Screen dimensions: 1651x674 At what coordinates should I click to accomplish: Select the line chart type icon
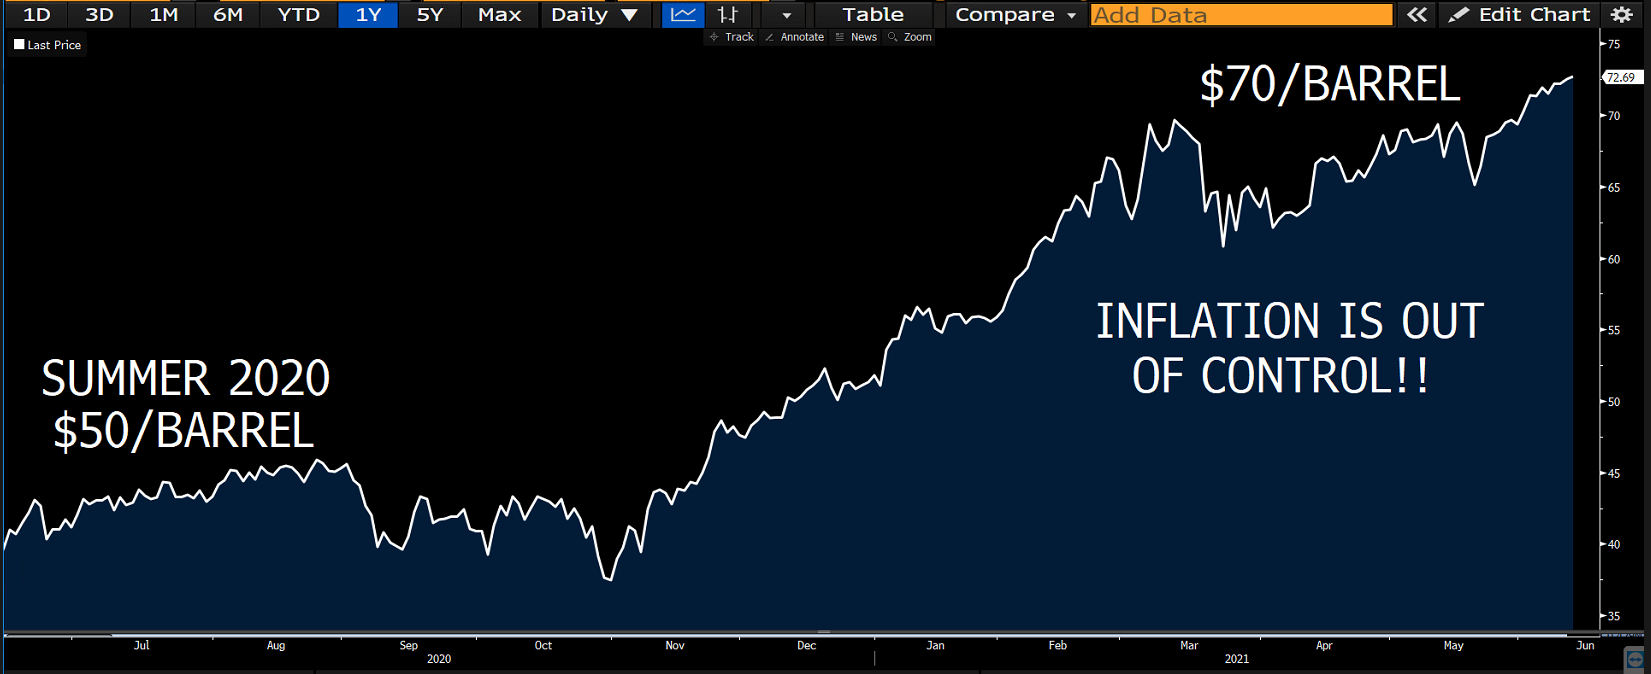click(x=683, y=14)
